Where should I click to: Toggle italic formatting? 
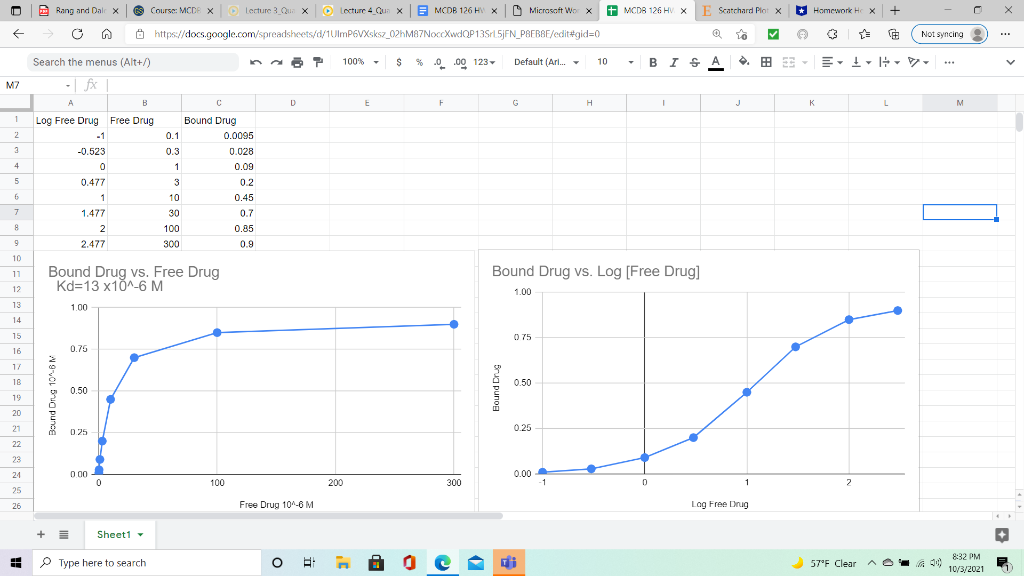(x=673, y=62)
